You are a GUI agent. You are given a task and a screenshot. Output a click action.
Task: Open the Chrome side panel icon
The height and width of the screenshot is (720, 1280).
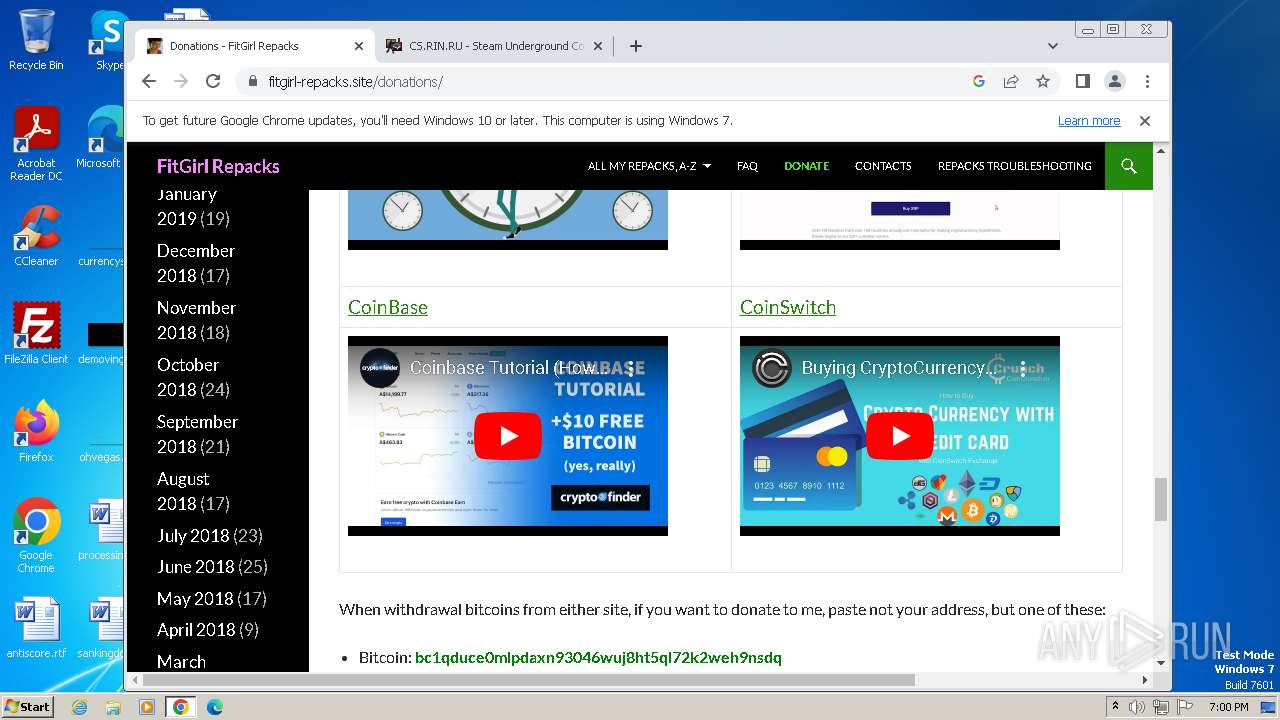click(x=1082, y=81)
